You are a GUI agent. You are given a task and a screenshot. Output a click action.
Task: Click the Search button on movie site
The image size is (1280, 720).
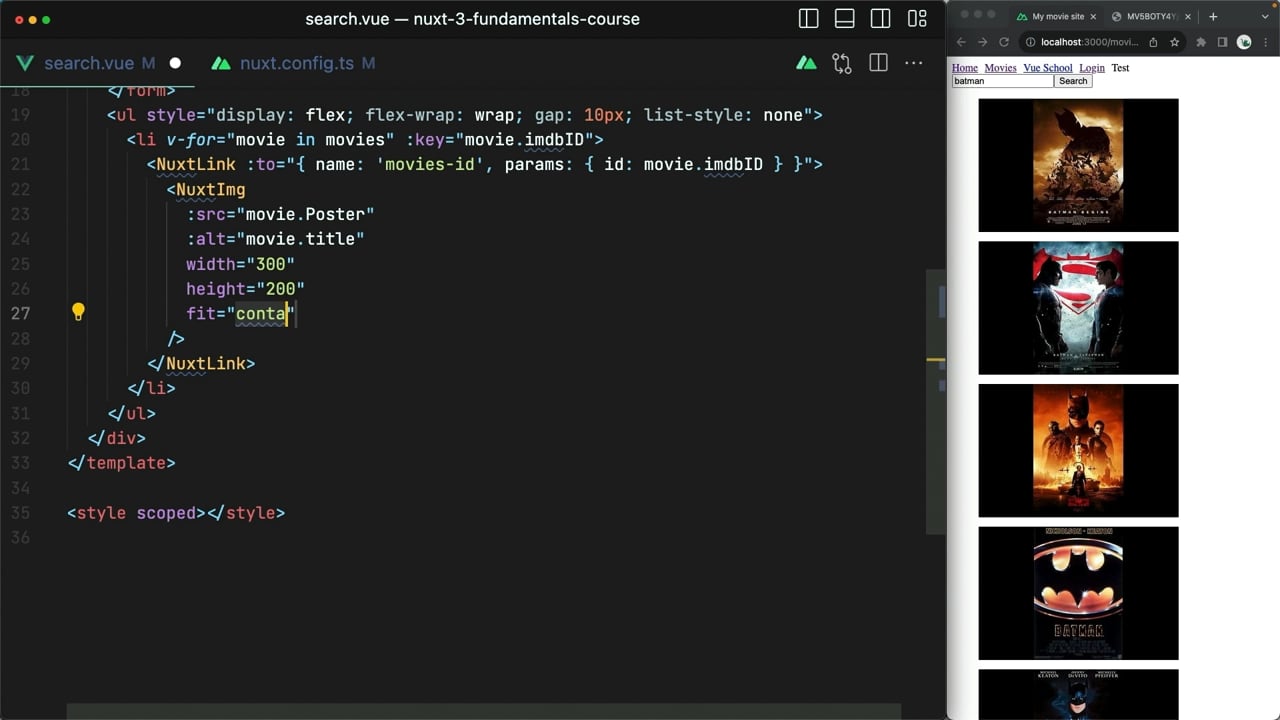tap(1073, 81)
